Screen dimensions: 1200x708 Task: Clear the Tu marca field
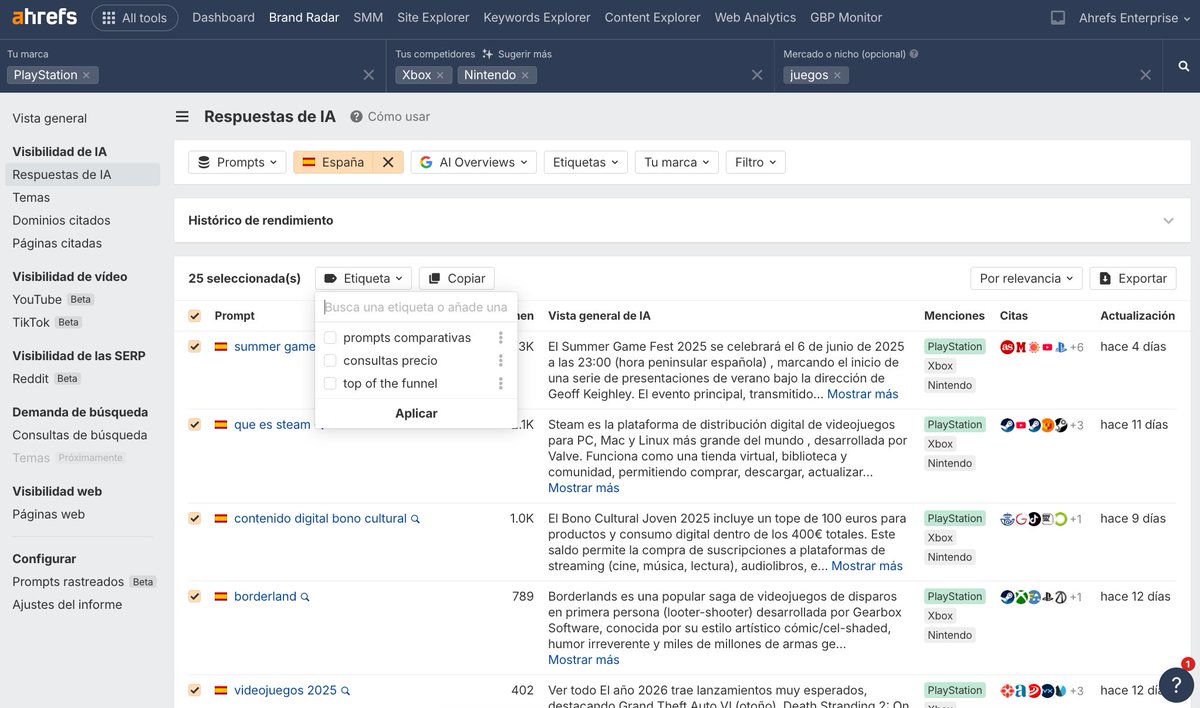point(368,75)
